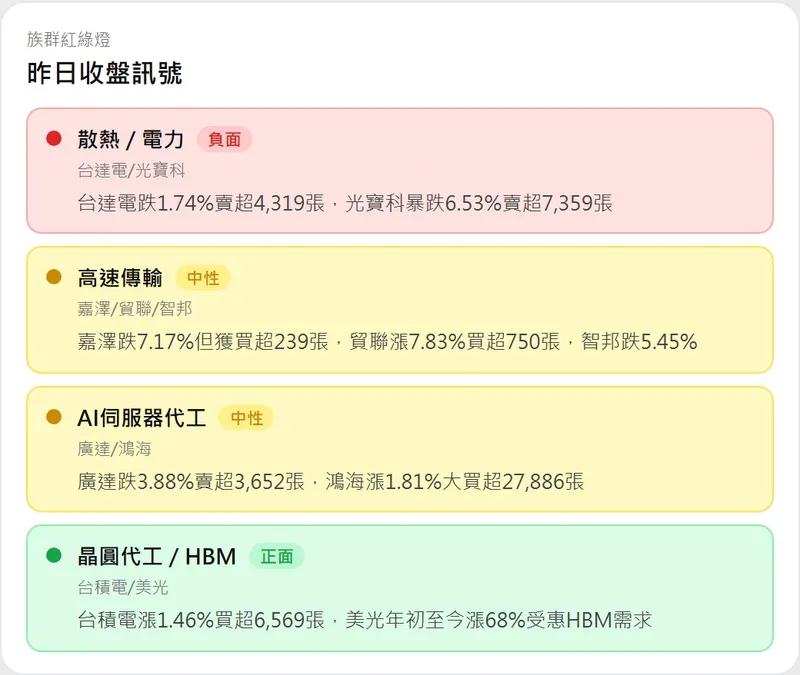Click the green dot next to 晶圓代工 / HBM

pos(54,555)
